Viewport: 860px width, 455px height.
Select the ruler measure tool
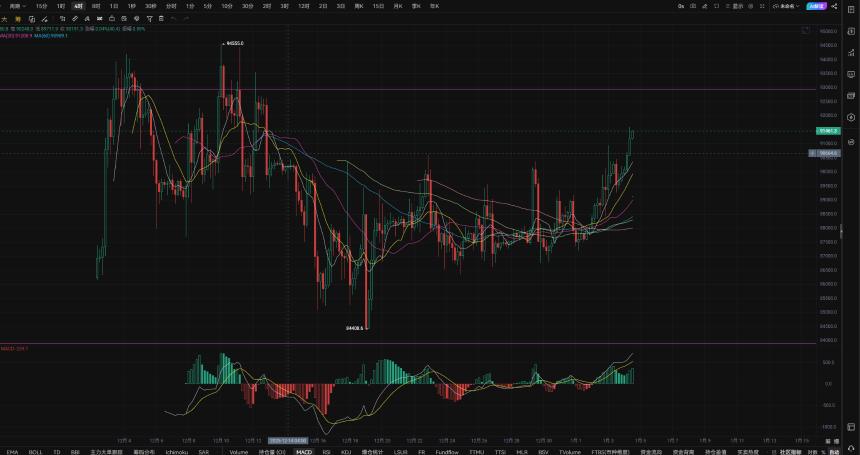[x=75, y=19]
